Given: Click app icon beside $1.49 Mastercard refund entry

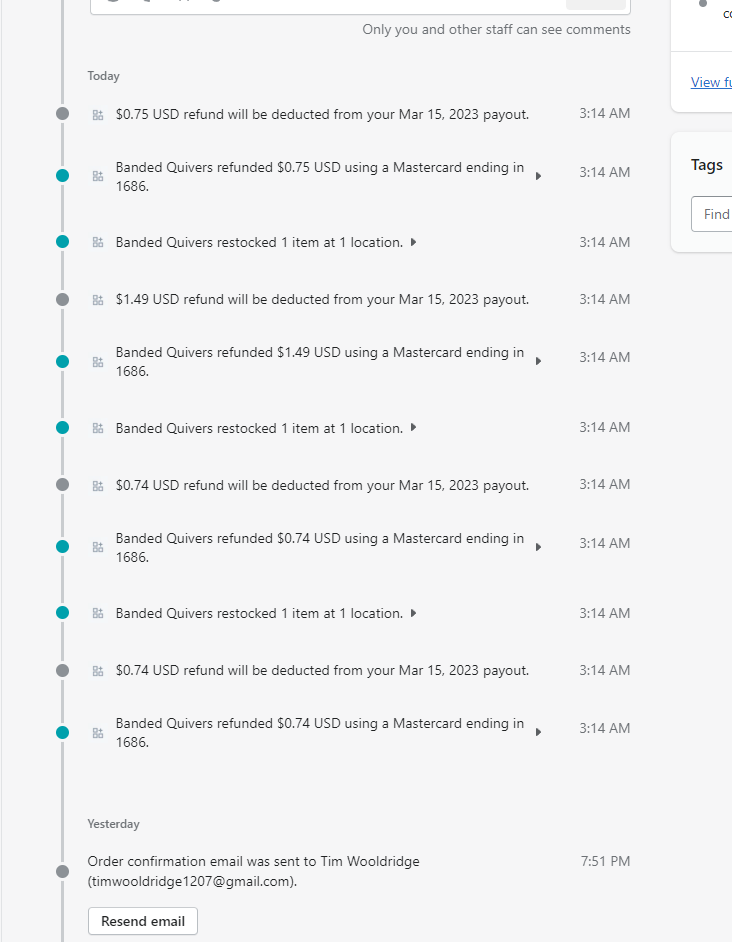Looking at the screenshot, I should pyautogui.click(x=98, y=362).
